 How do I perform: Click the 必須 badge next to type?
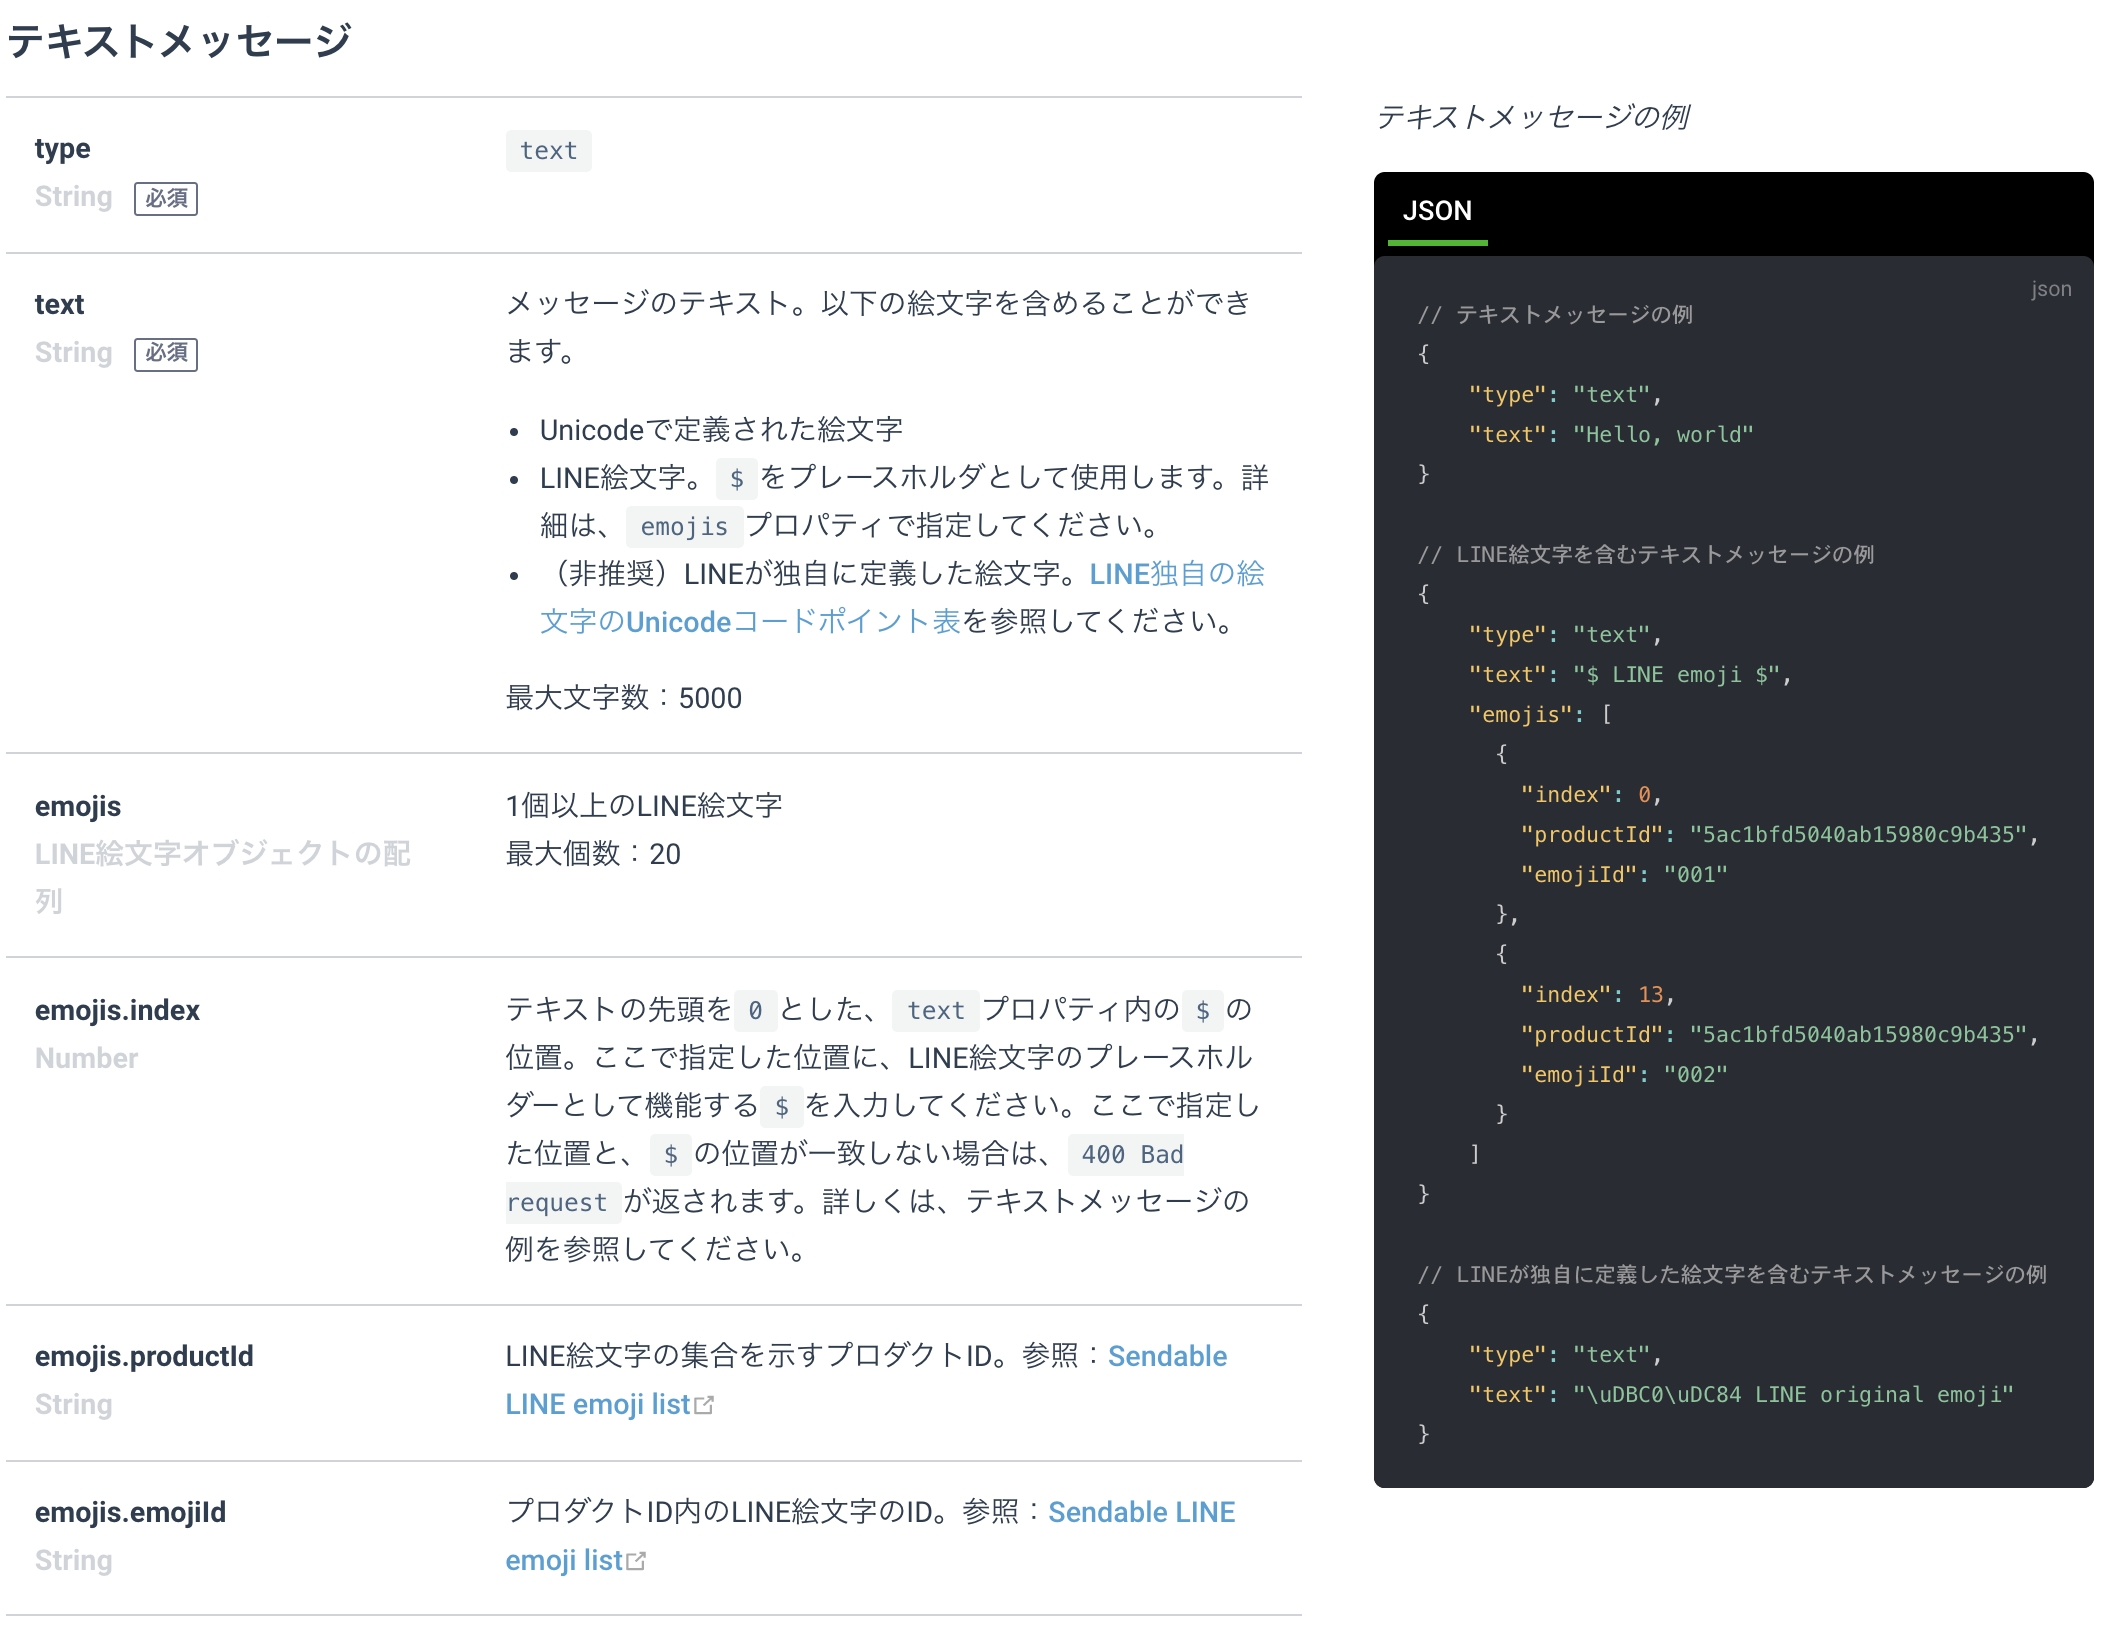click(166, 198)
